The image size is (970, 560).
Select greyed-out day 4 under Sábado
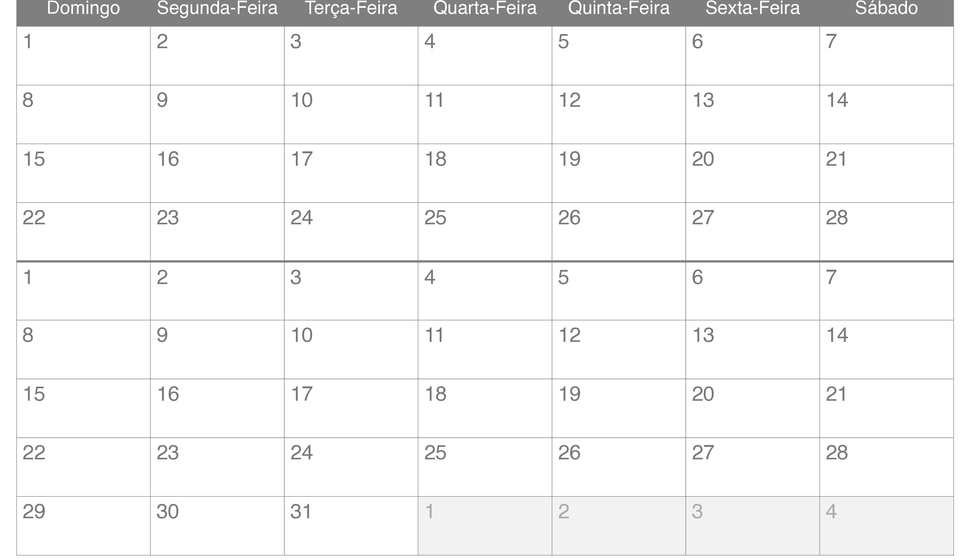(886, 526)
